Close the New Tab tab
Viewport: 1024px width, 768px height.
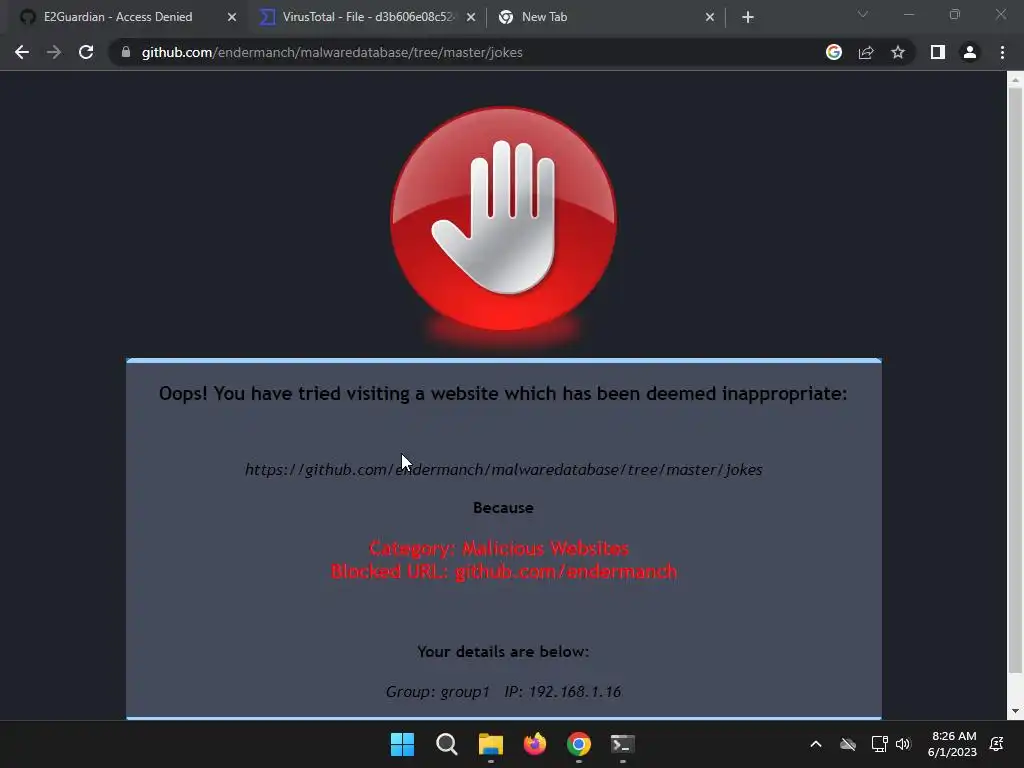[710, 17]
